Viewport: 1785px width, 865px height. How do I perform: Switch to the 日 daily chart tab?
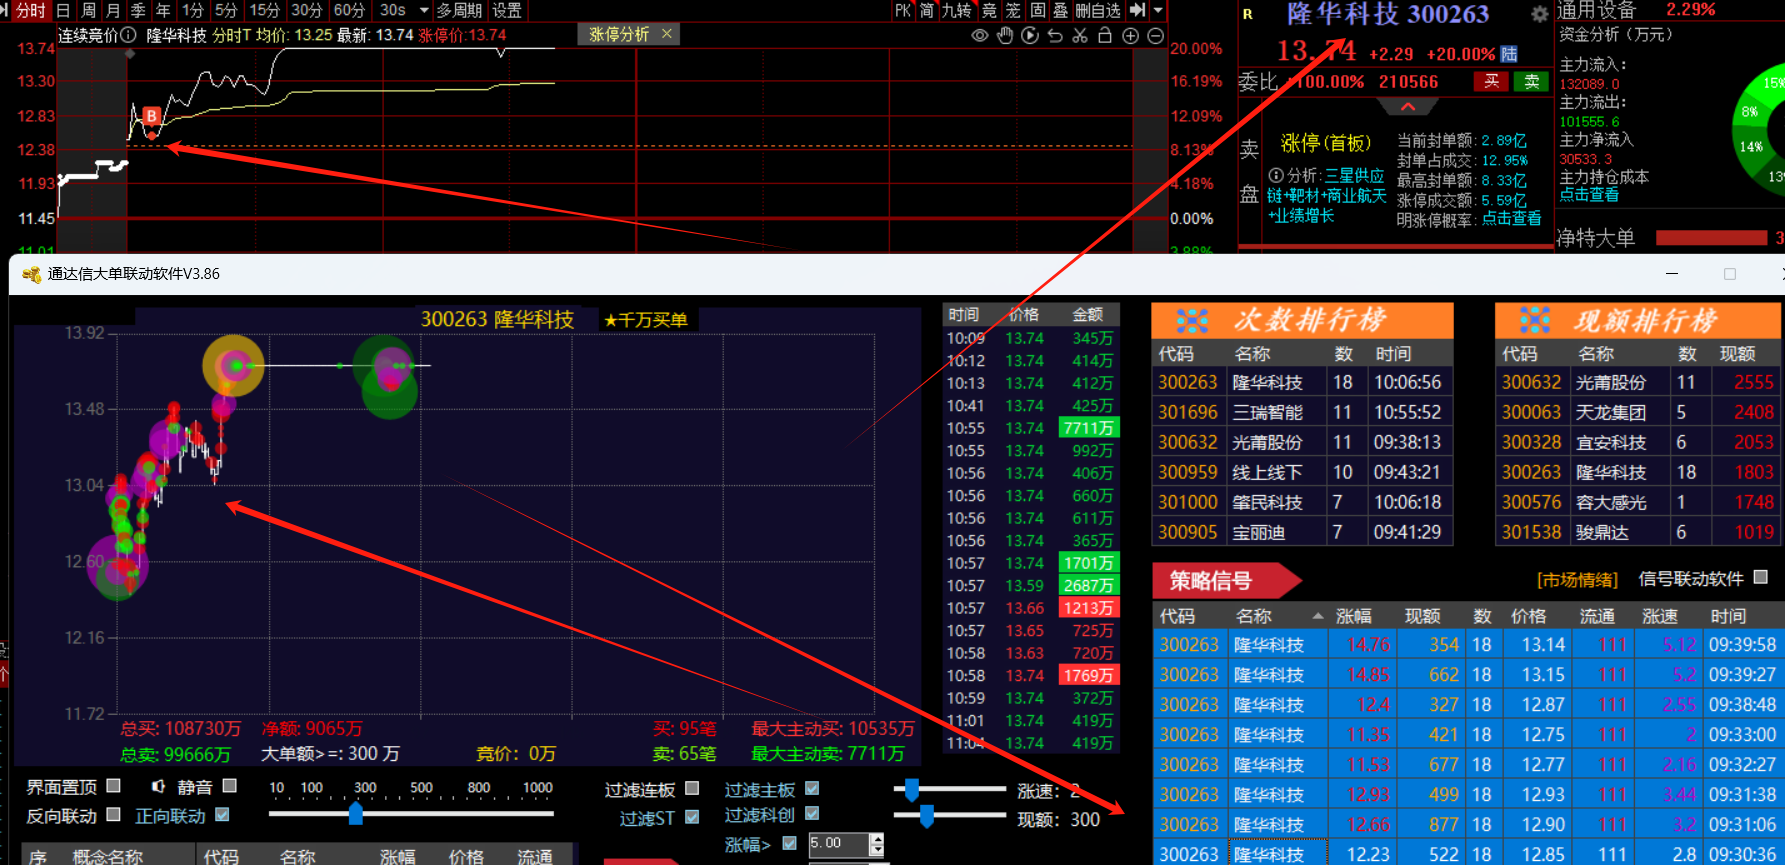click(x=63, y=10)
